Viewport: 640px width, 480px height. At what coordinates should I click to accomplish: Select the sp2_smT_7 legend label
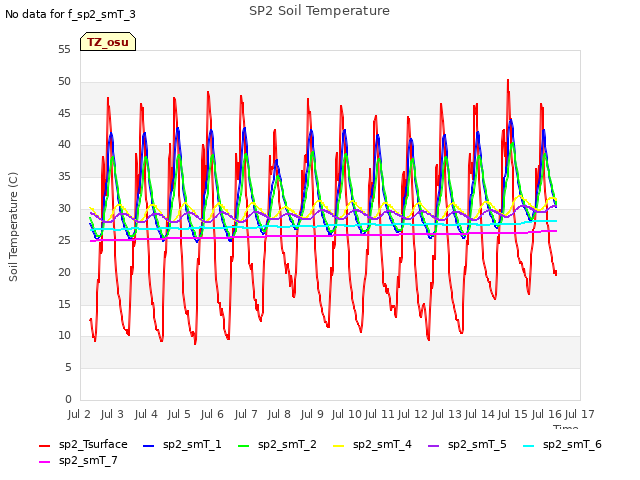pyautogui.click(x=88, y=460)
